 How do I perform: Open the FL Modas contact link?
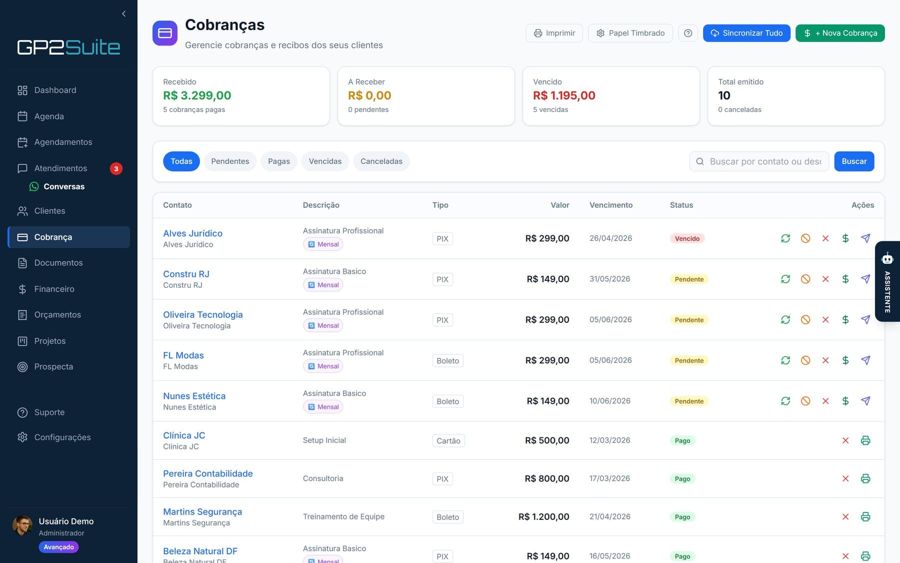click(x=183, y=356)
